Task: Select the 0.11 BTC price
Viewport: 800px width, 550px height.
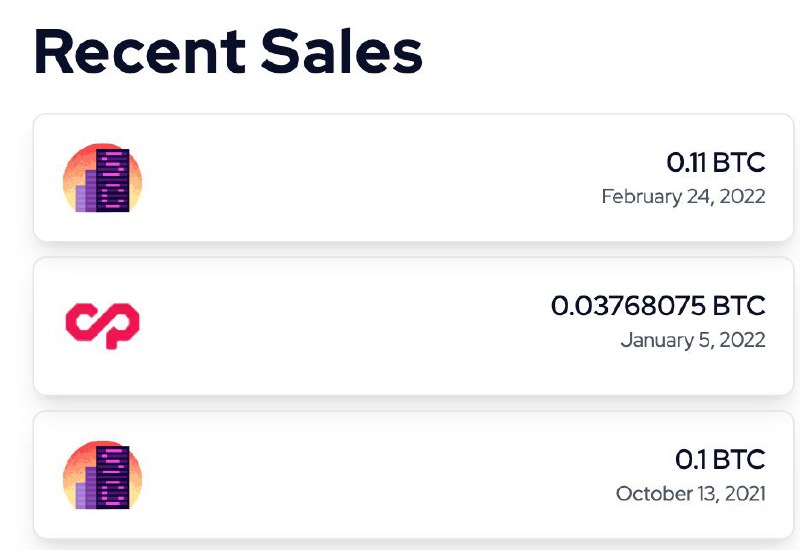Action: (716, 162)
